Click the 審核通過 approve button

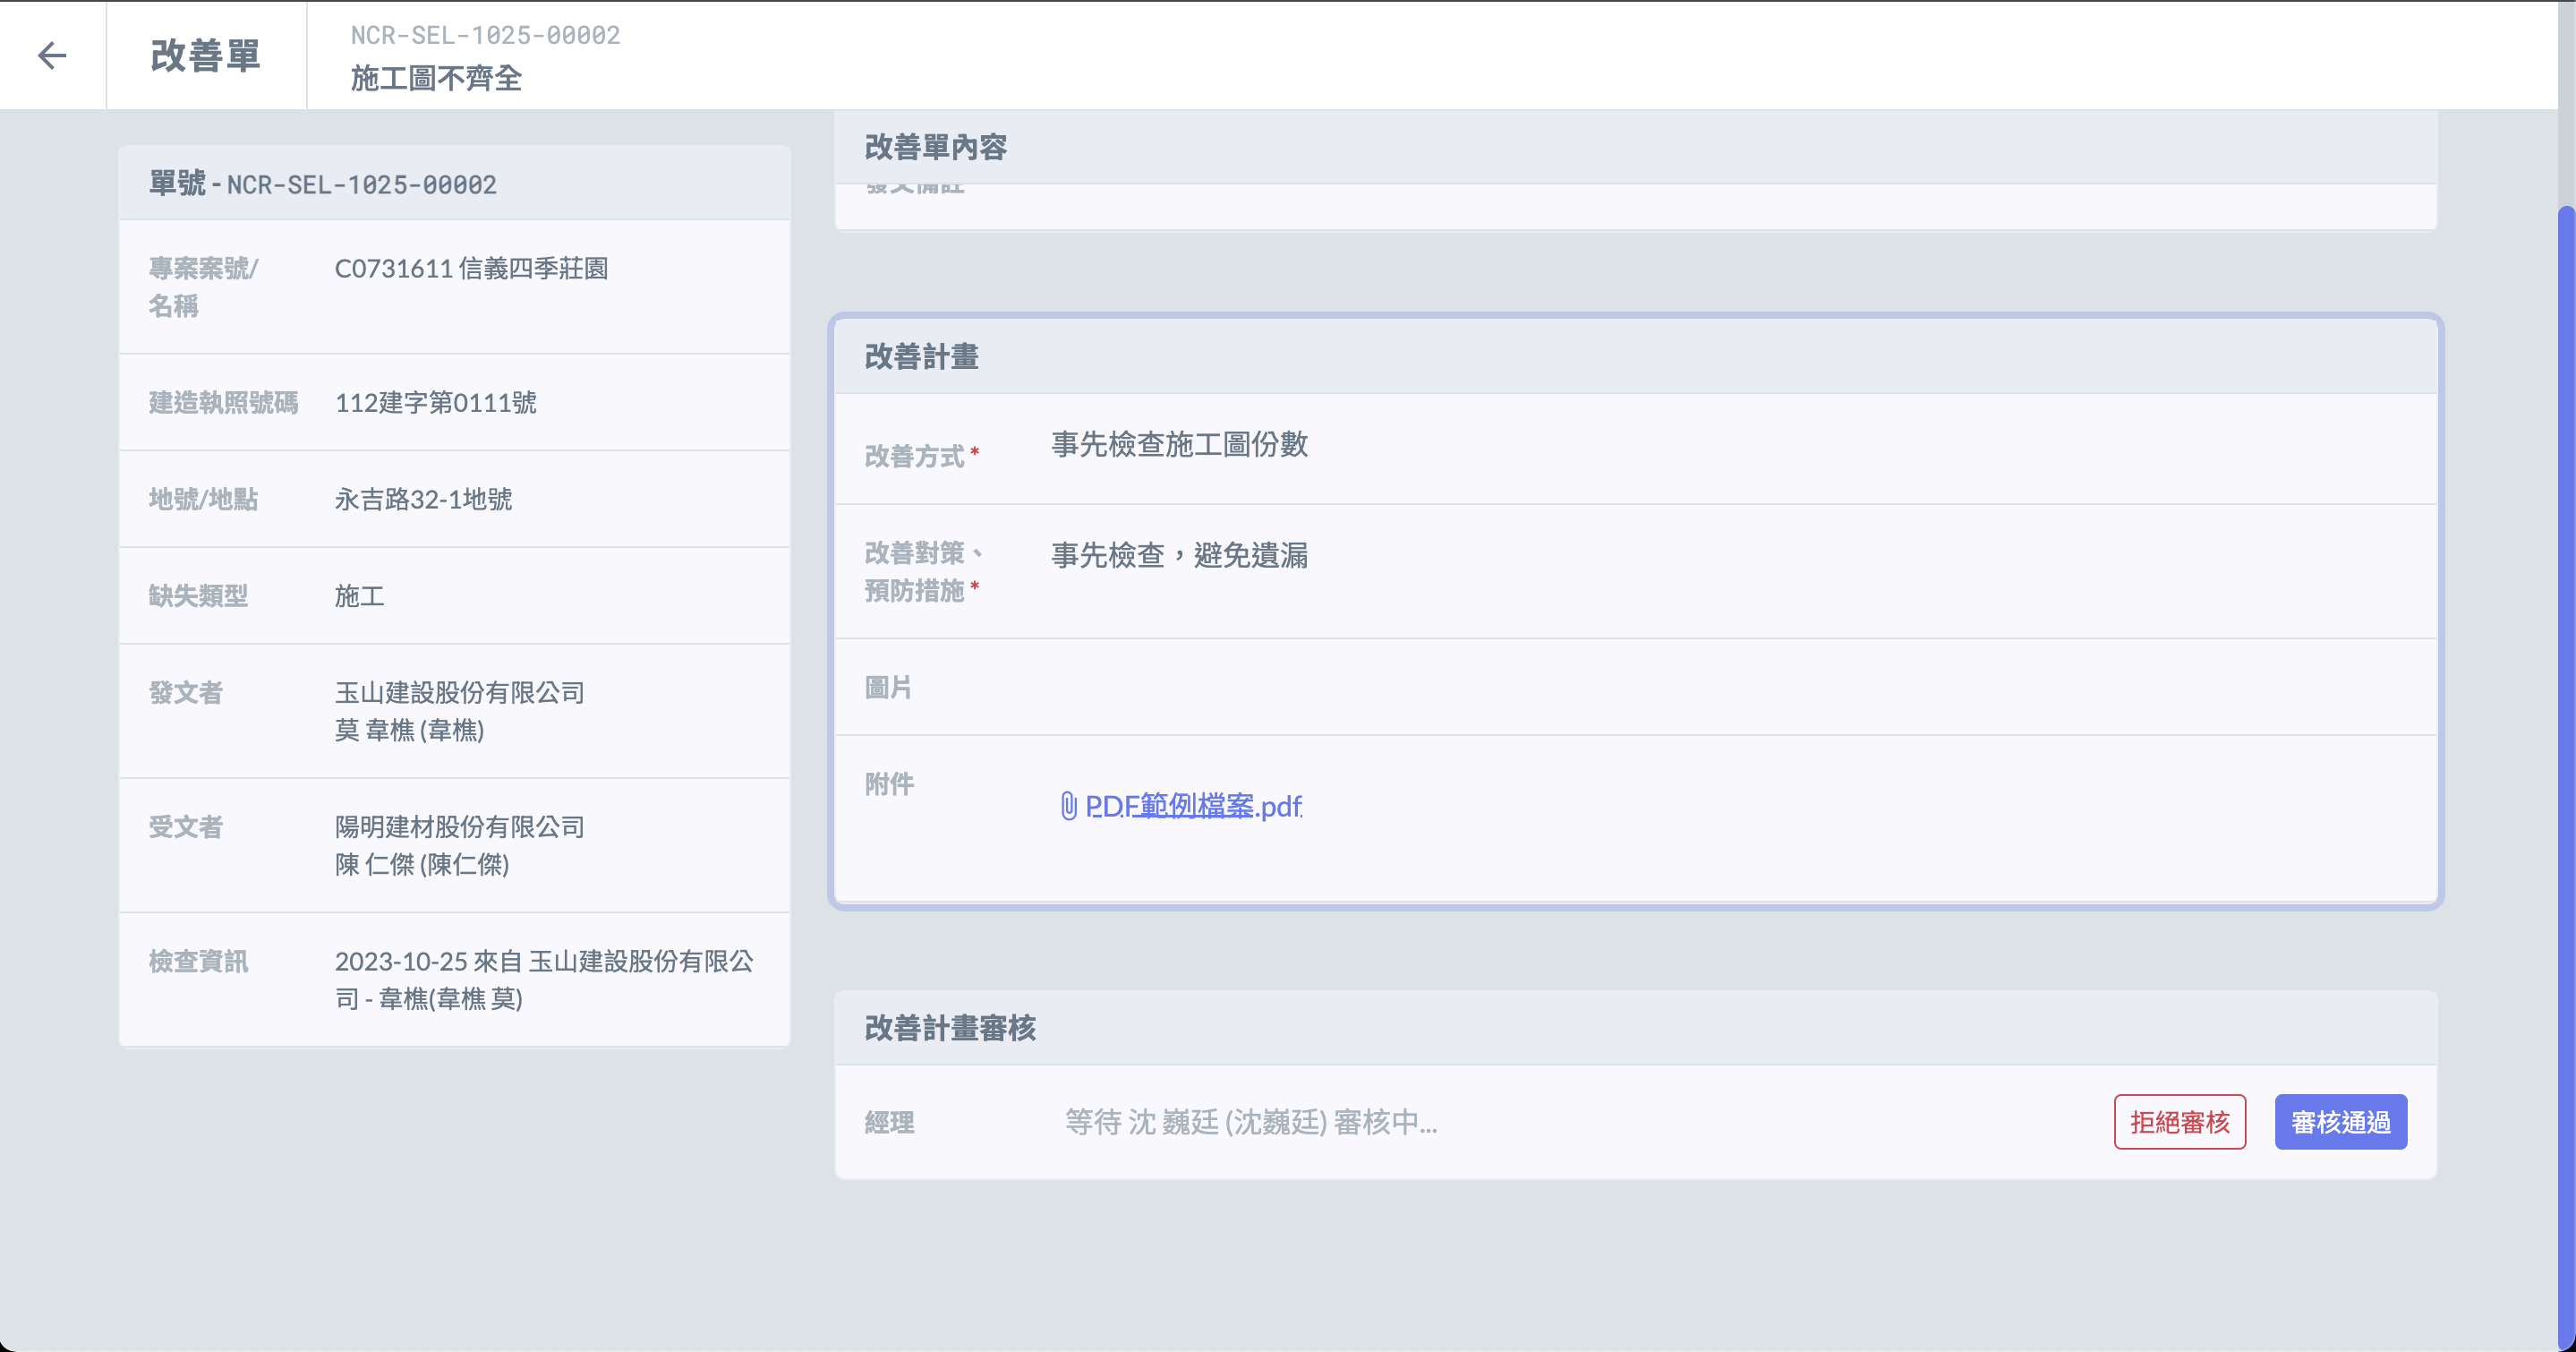2340,1122
